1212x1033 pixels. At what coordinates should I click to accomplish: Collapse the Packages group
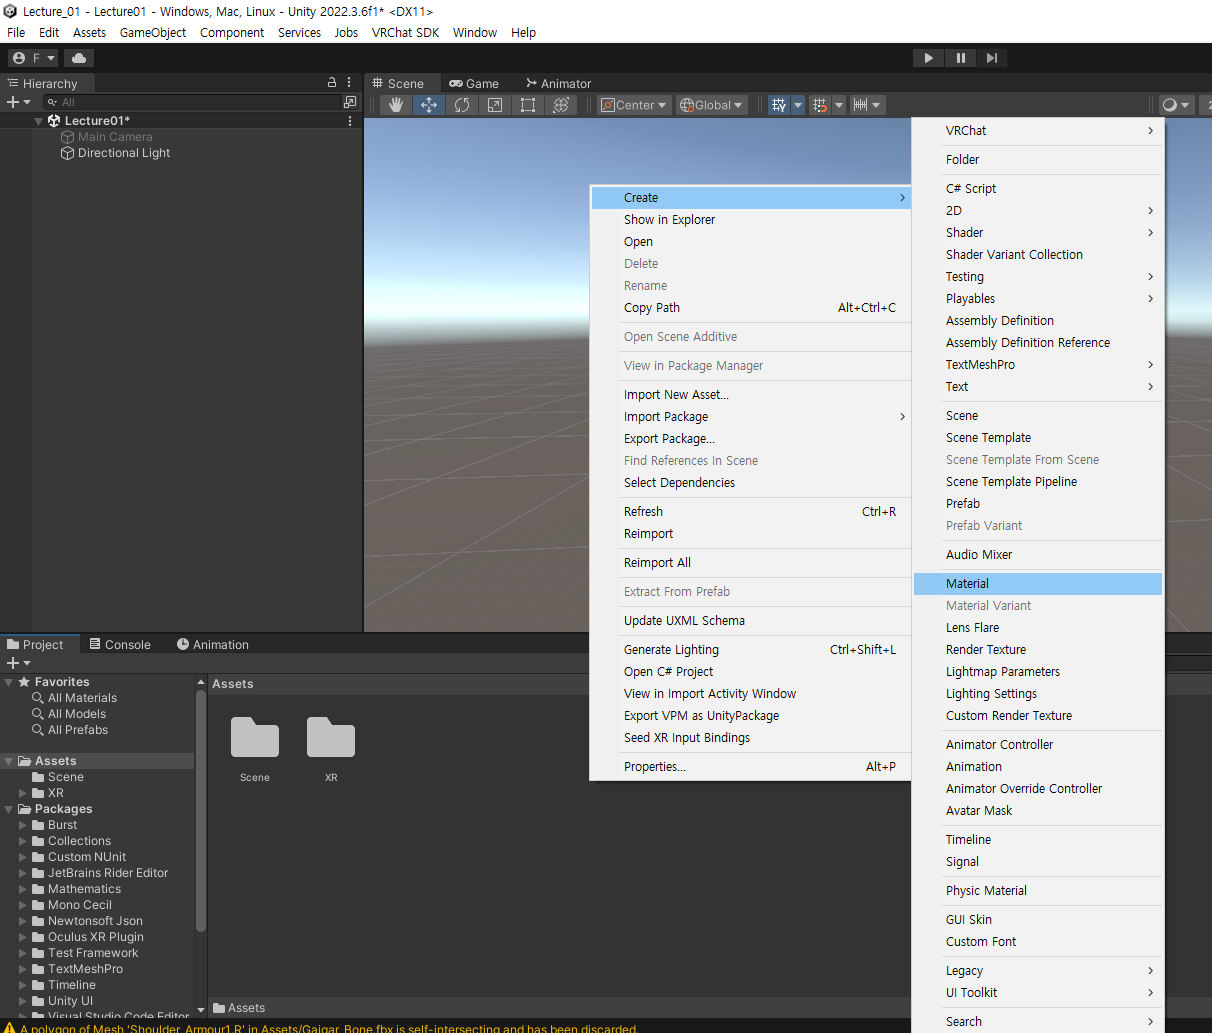[x=9, y=809]
